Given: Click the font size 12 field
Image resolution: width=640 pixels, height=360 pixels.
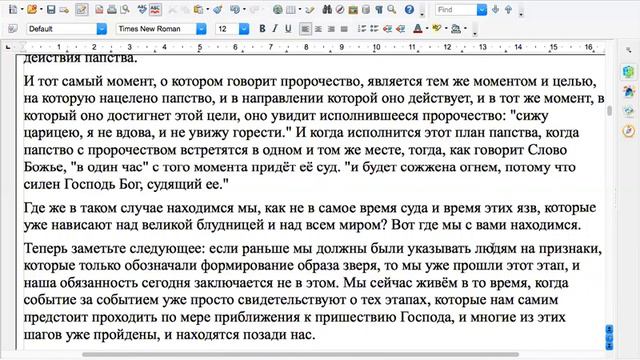Looking at the screenshot, I should (x=227, y=29).
